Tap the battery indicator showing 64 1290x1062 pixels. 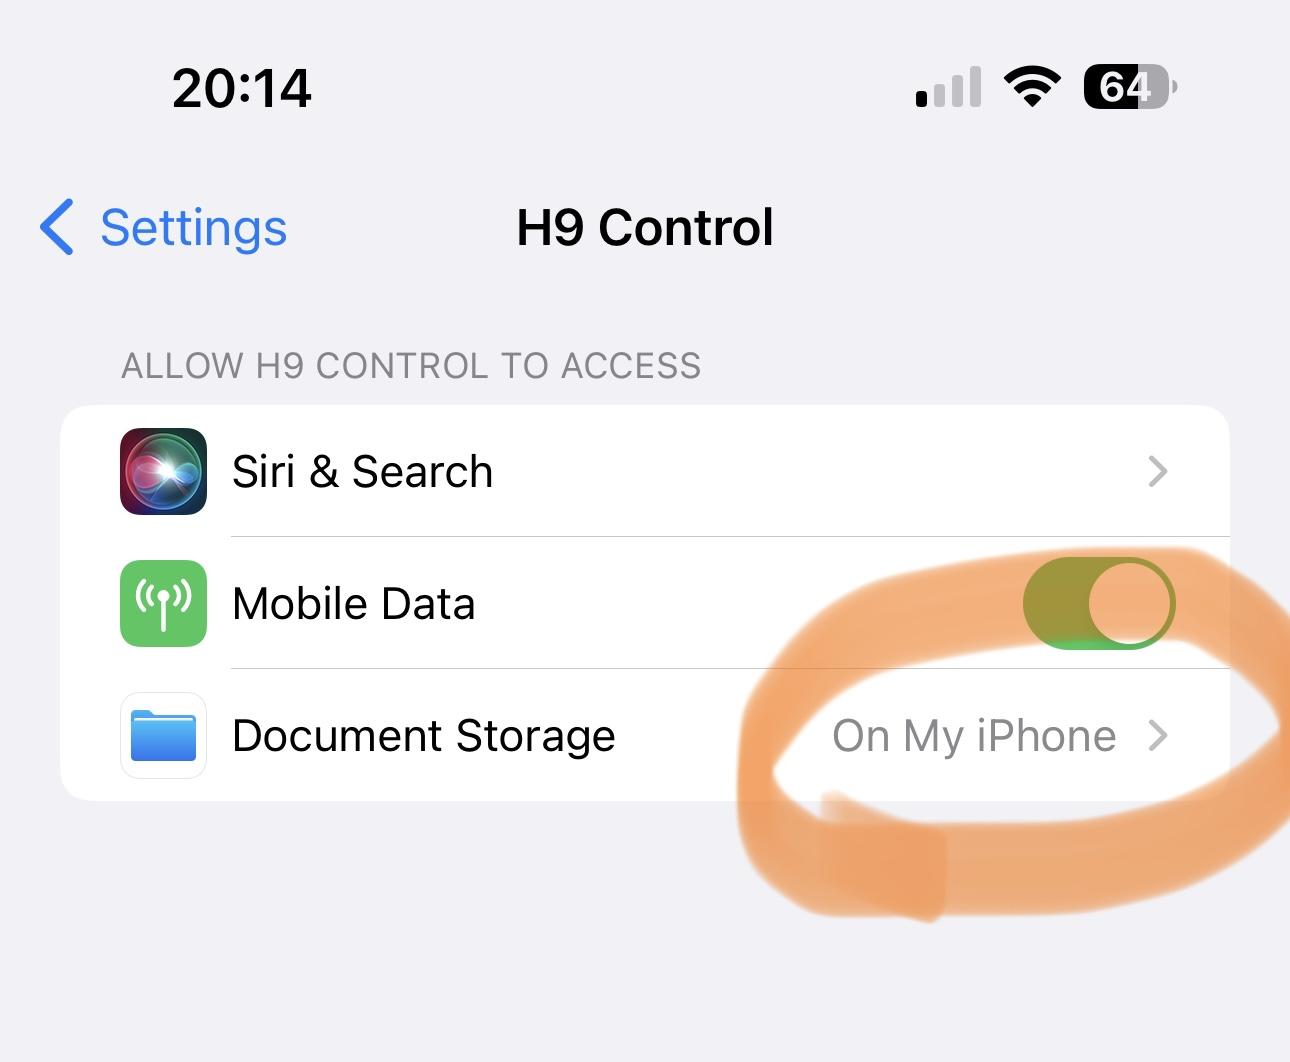pos(1130,87)
